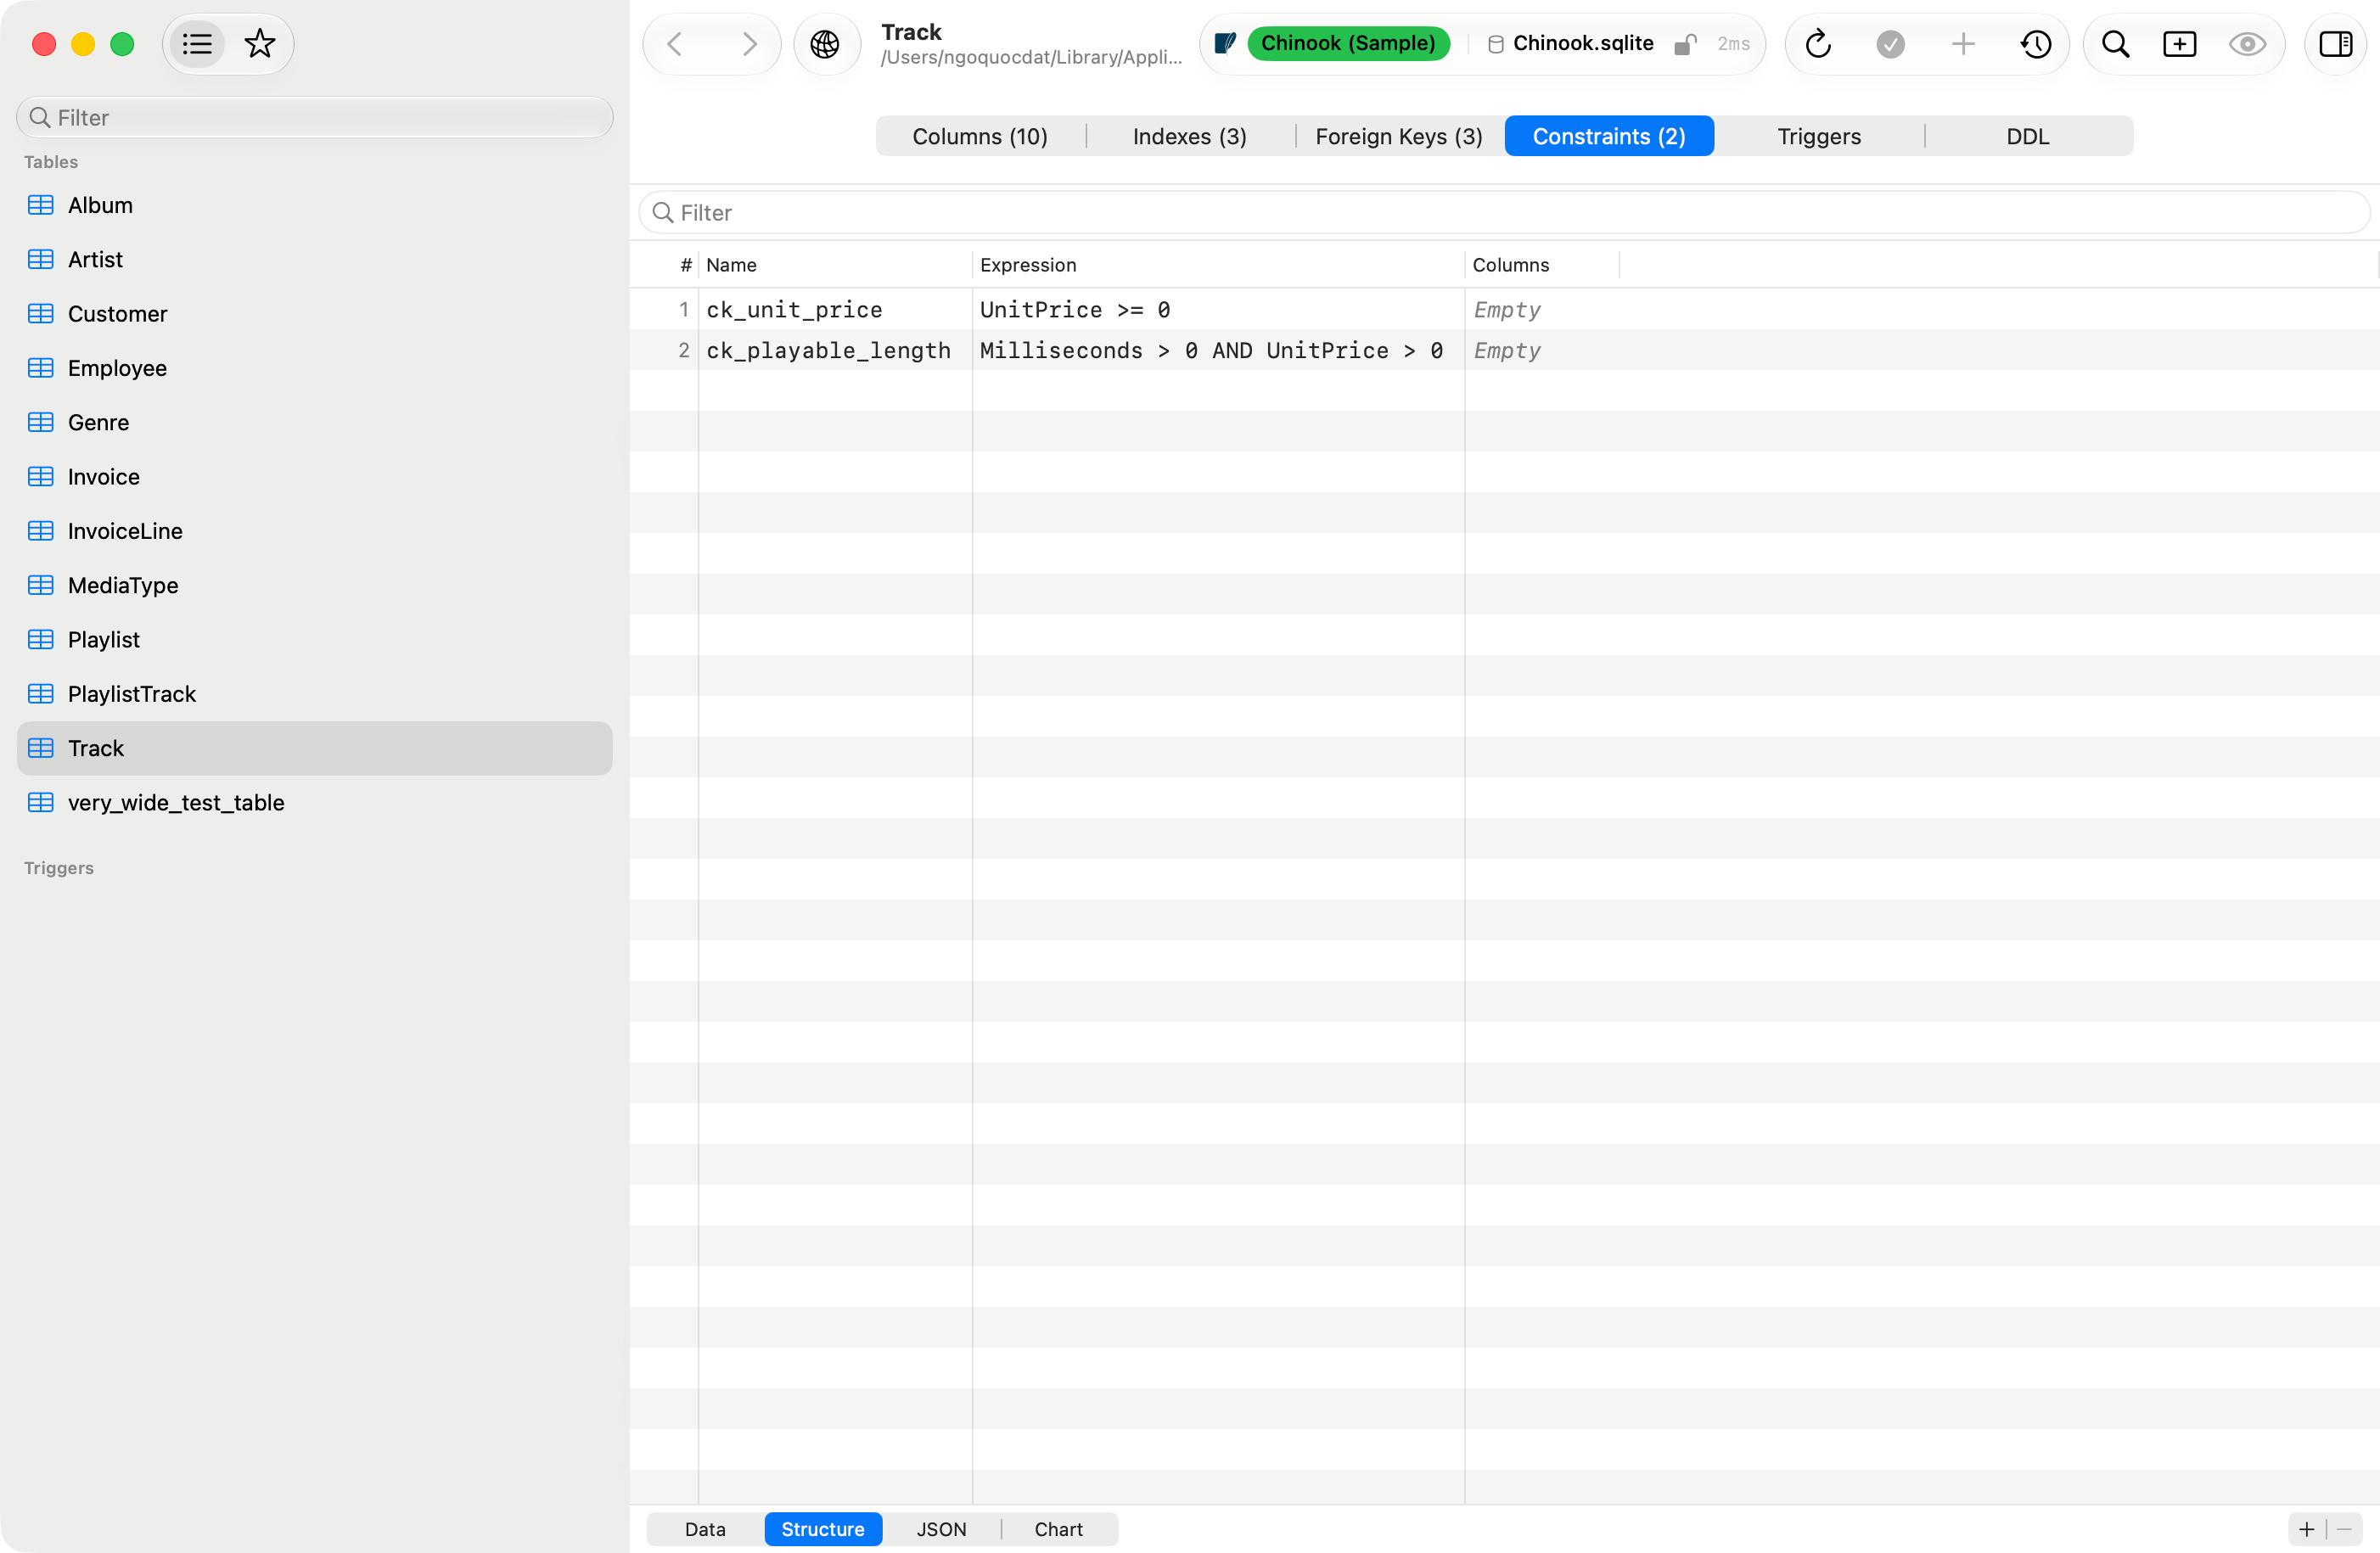Toggle the sidebar list view icon
2380x1553 pixels.
coord(197,44)
